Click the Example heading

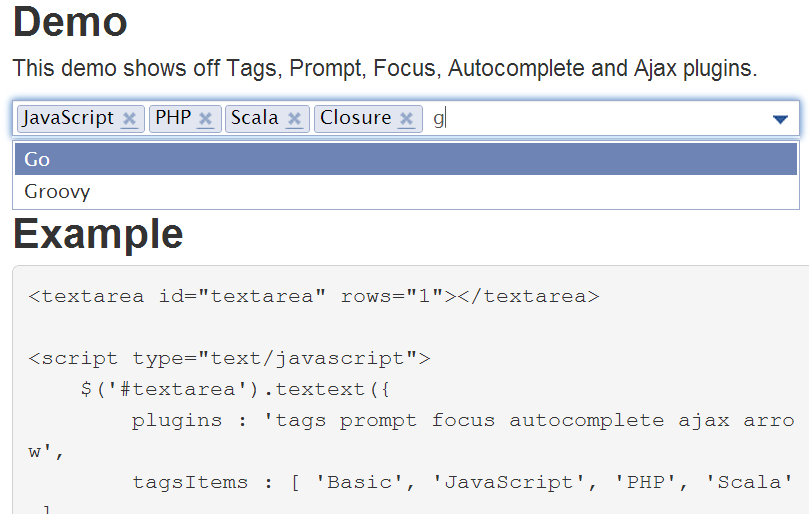98,234
